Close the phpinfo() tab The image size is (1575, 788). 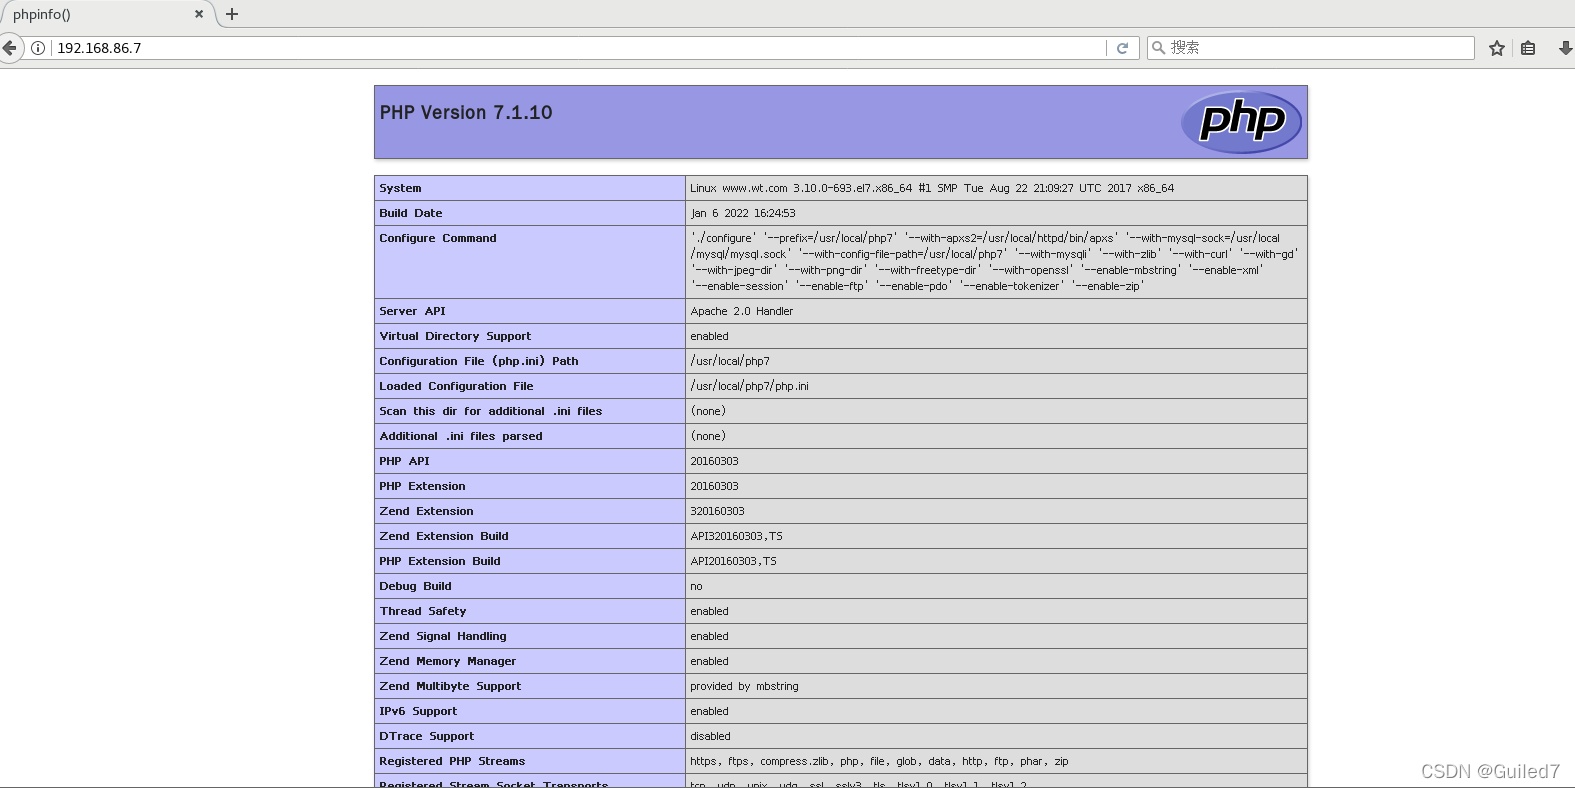(199, 14)
